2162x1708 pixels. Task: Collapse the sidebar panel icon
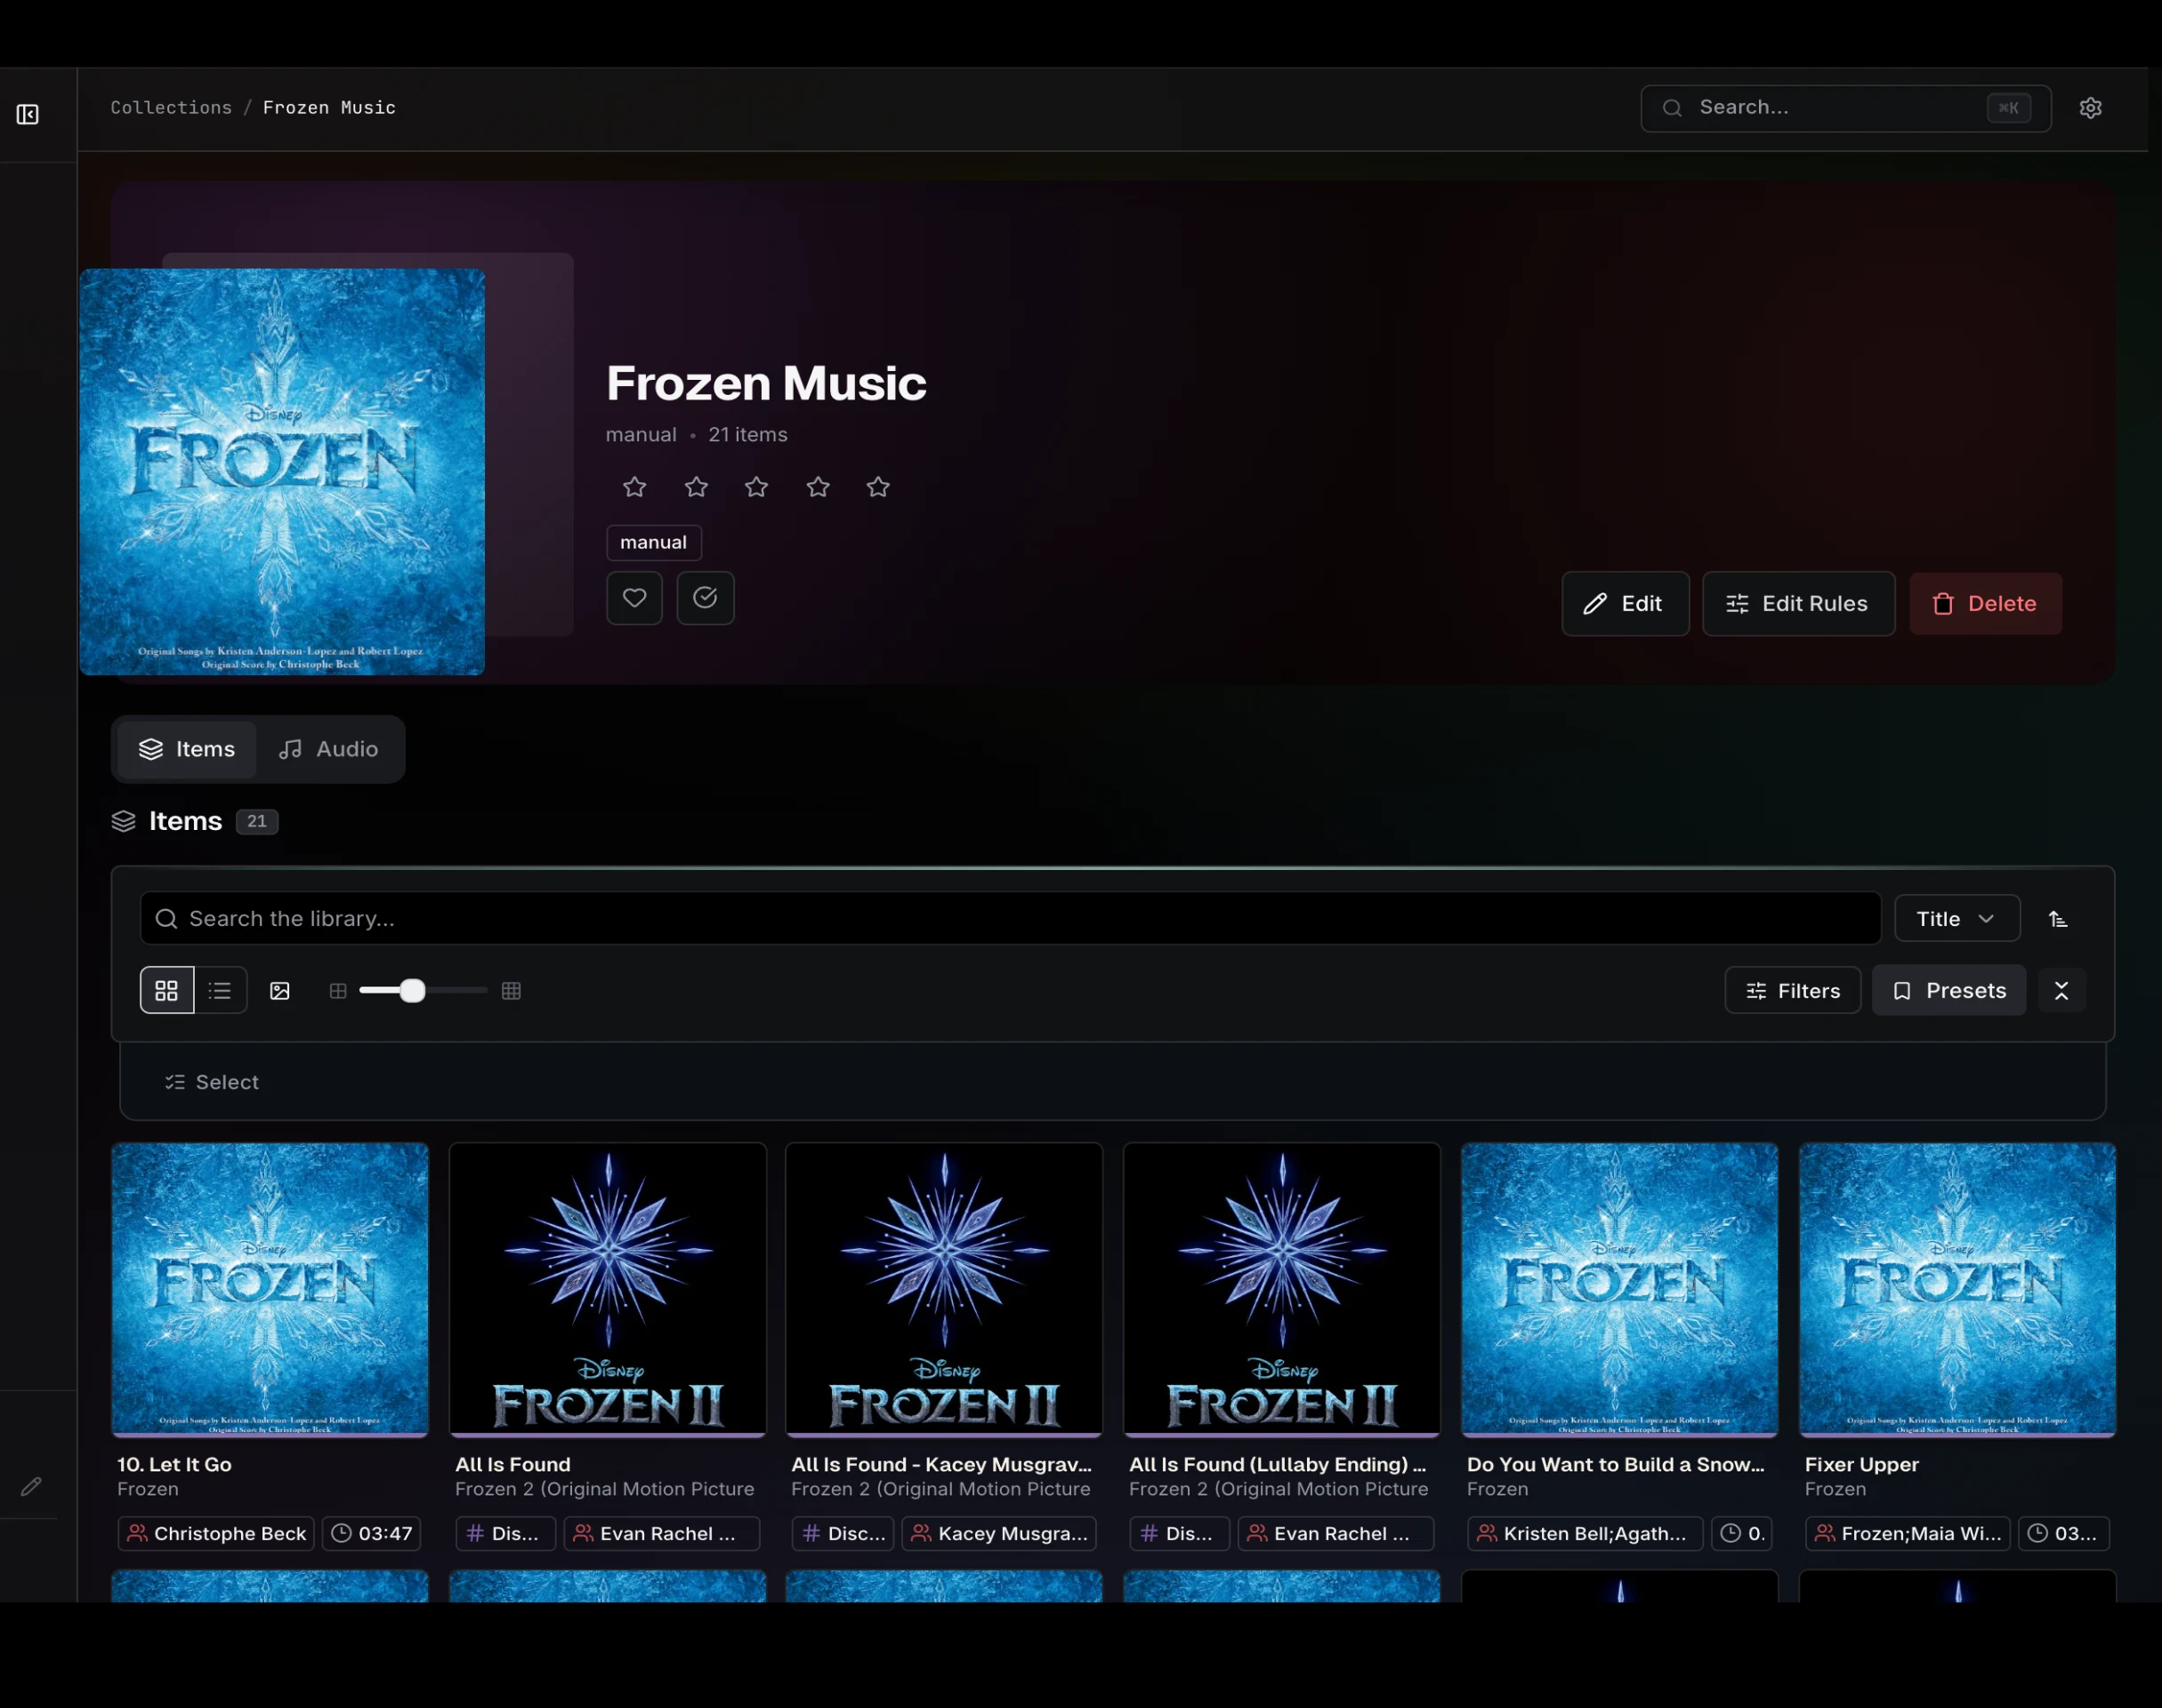point(28,114)
